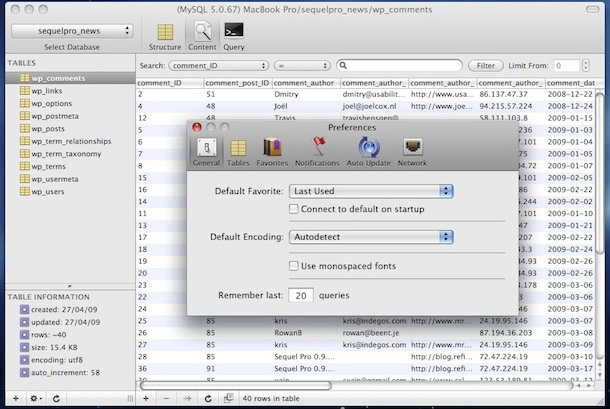Select the General preferences tab
The width and height of the screenshot is (610, 409).
coord(206,152)
